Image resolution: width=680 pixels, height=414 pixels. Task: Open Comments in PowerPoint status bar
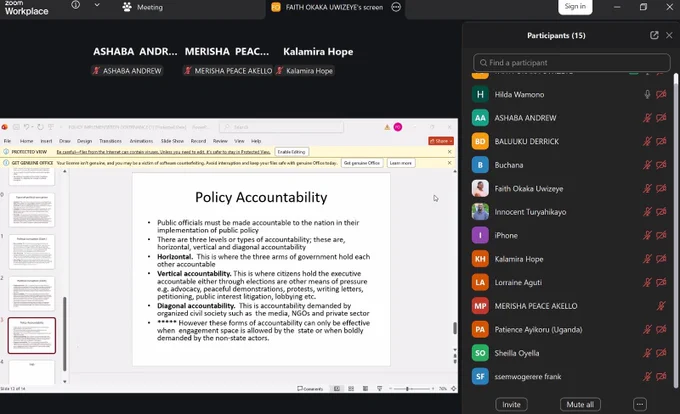tap(310, 388)
